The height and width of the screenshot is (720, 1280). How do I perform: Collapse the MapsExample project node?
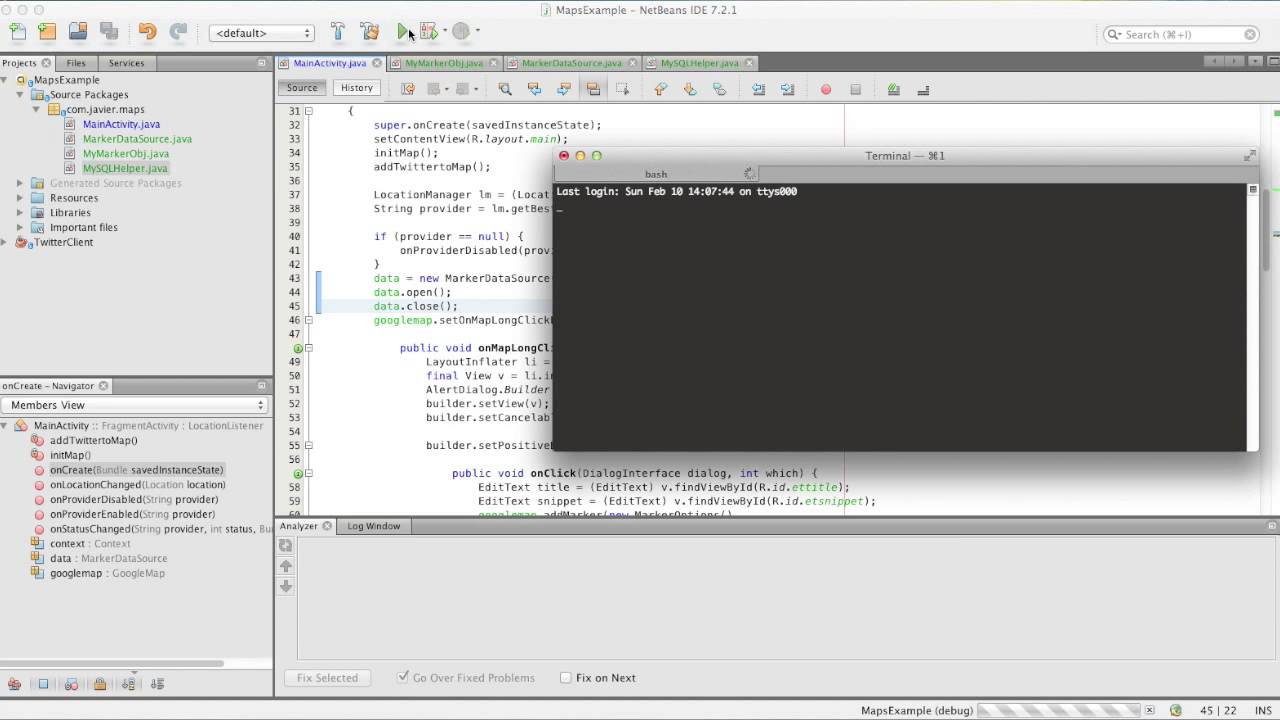5,80
